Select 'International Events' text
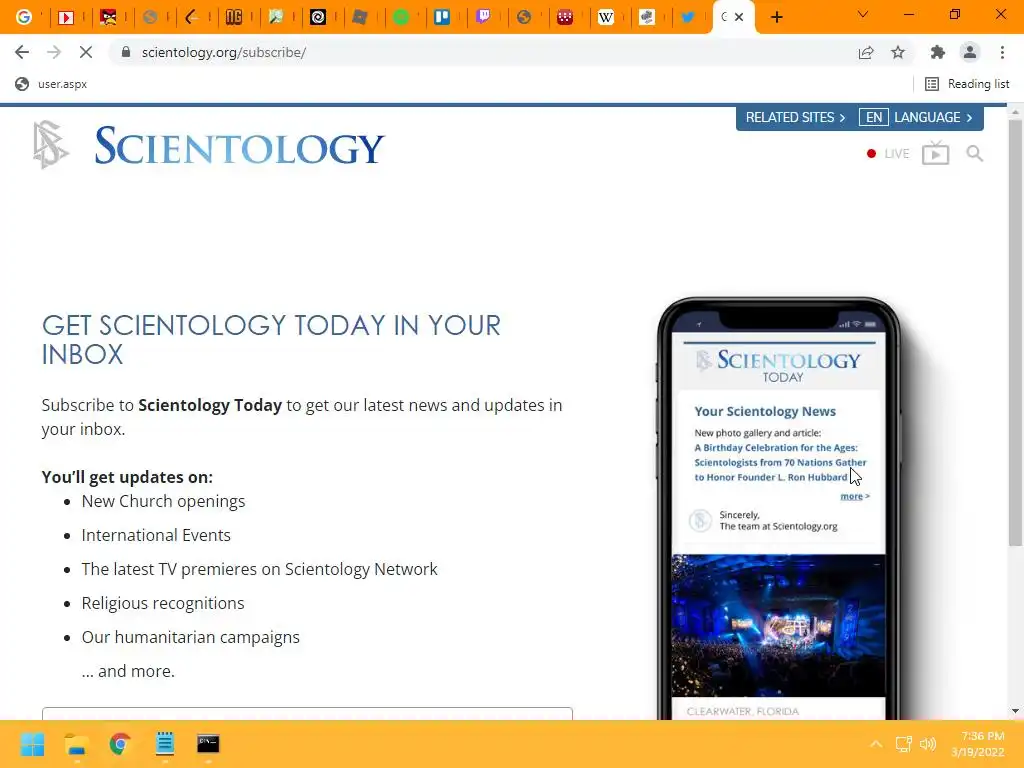The image size is (1024, 768). click(x=156, y=535)
